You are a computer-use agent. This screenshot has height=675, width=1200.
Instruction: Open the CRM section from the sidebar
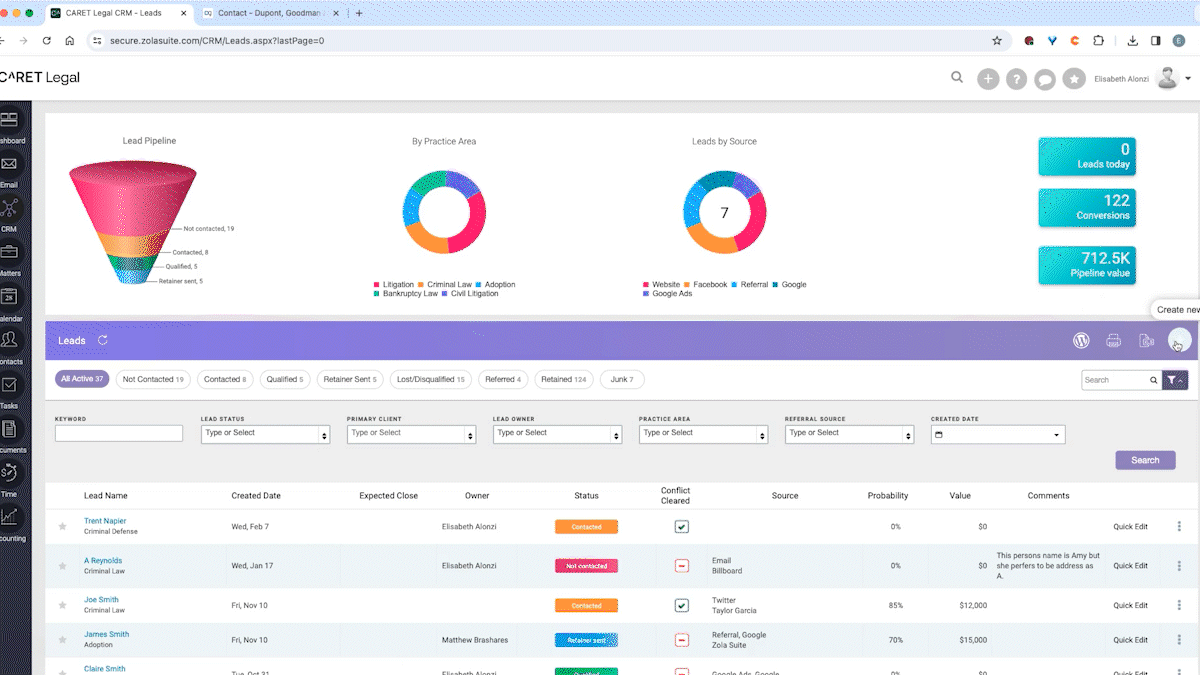point(10,209)
